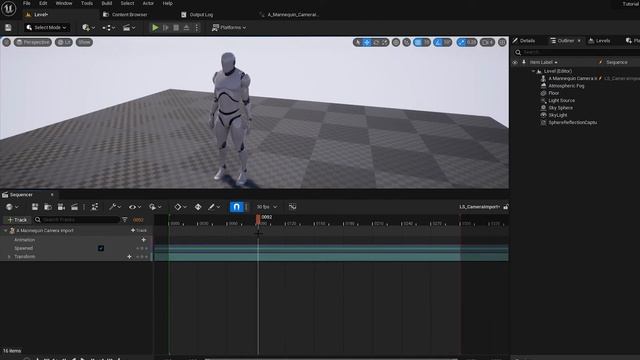The image size is (640, 360).
Task: Toggle Sequencer snapping magnet button
Action: 236,207
